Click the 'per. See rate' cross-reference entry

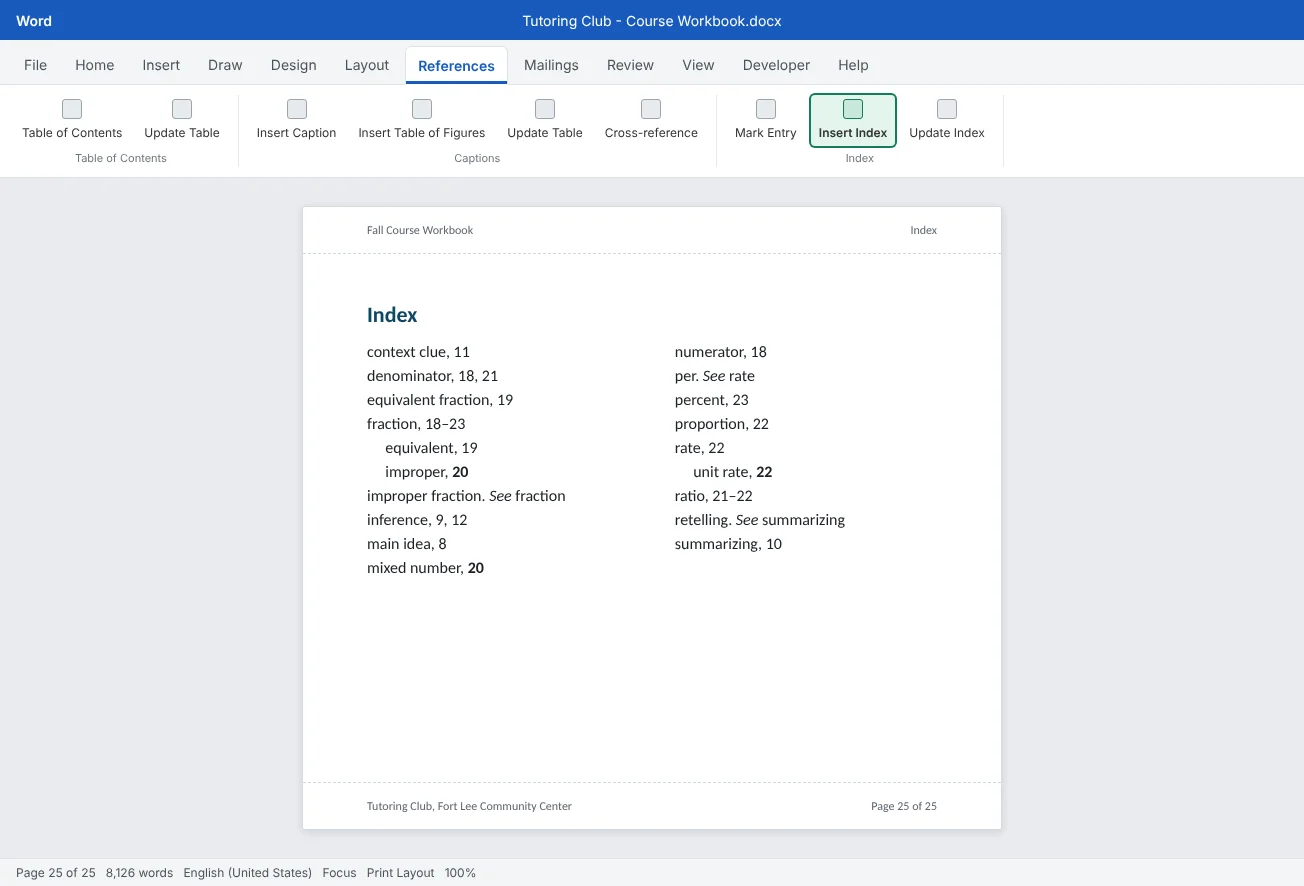point(715,376)
